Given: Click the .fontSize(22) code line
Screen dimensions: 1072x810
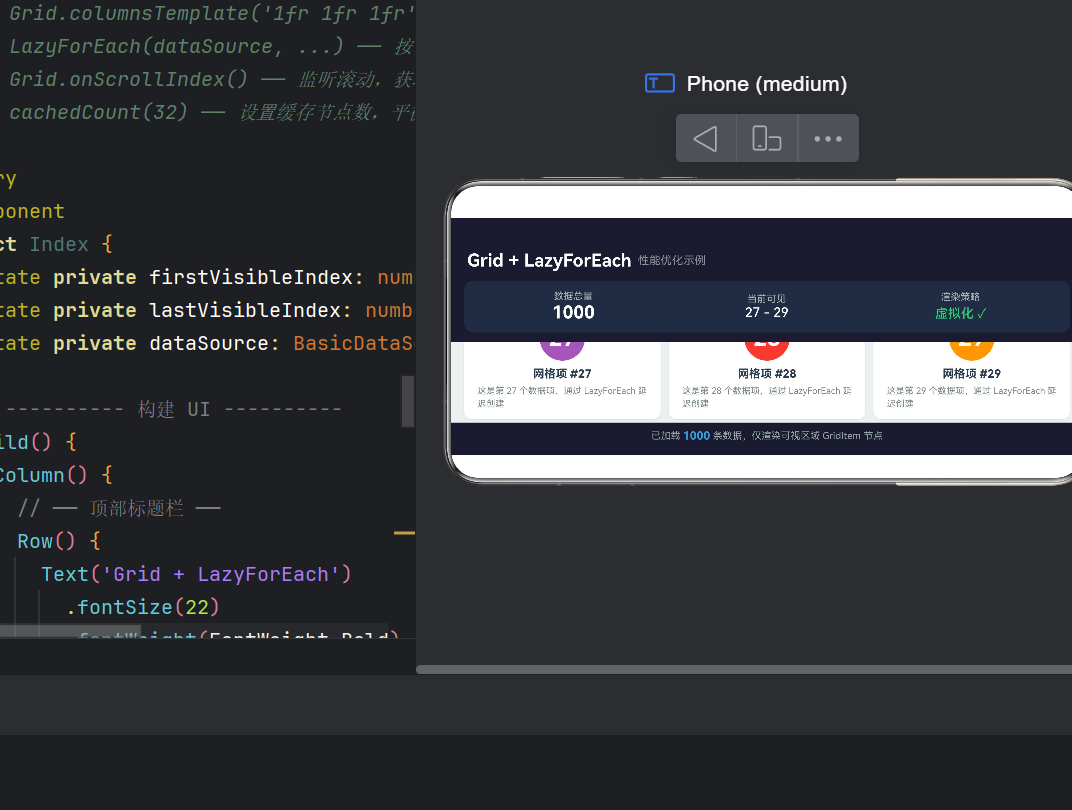Looking at the screenshot, I should pyautogui.click(x=143, y=607).
